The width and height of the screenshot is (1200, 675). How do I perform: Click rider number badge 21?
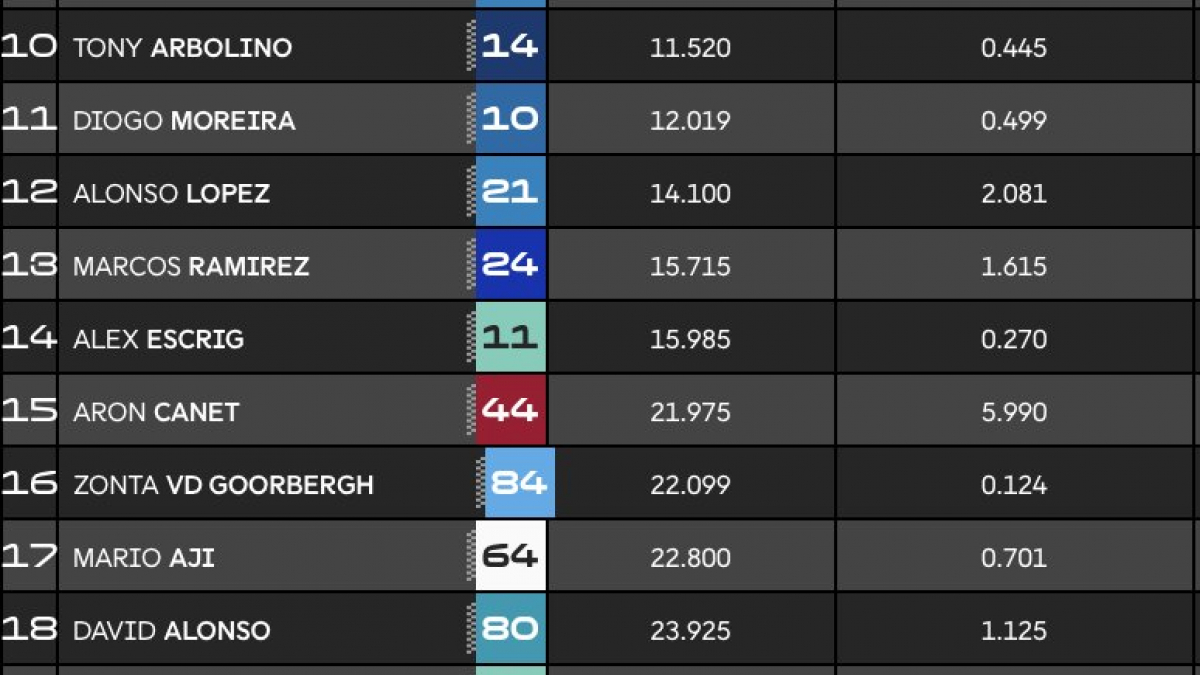(510, 192)
